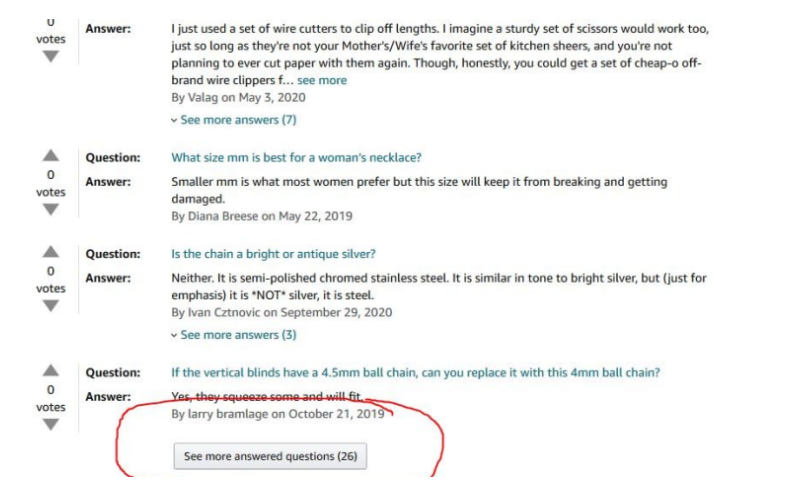The width and height of the screenshot is (786, 499).
Task: Upvote the vertical blinds ball chain question
Action: pyautogui.click(x=50, y=371)
